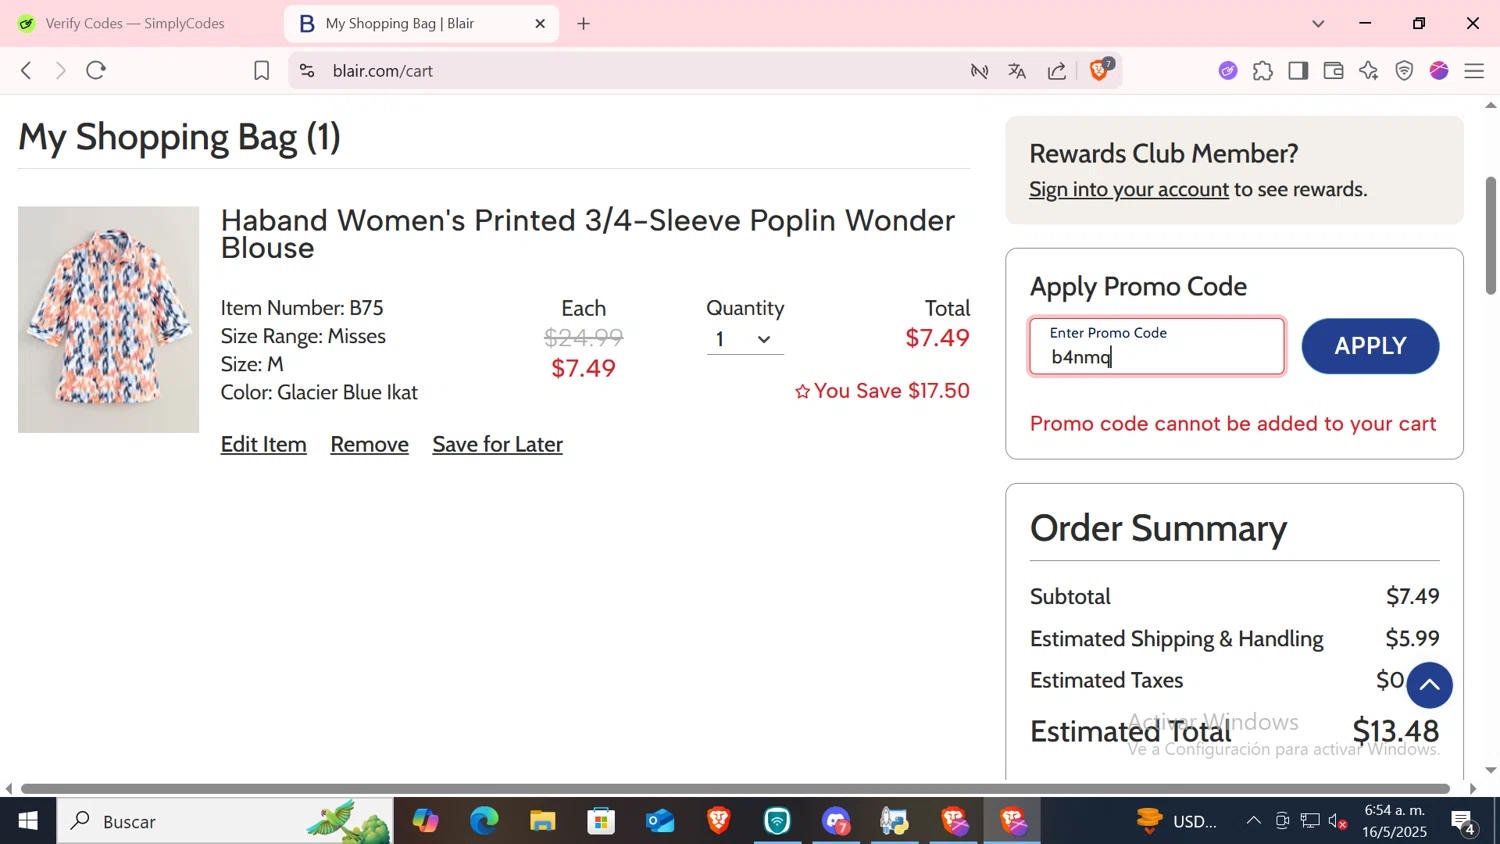This screenshot has height=844, width=1500.
Task: Open the Haband Women's Poplin Blouse title
Action: (587, 233)
